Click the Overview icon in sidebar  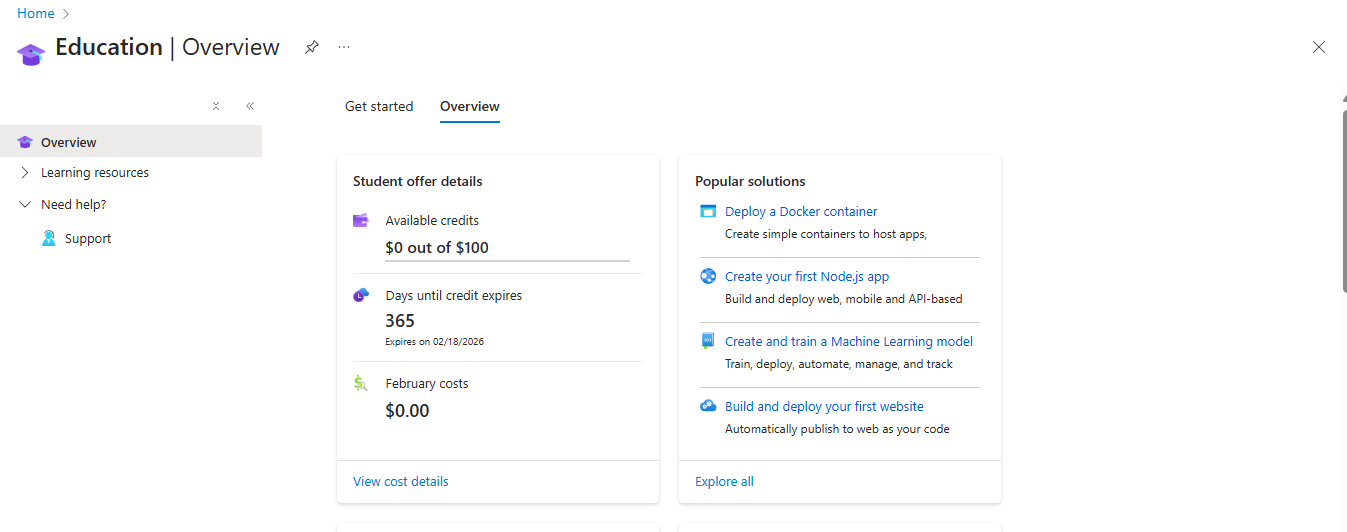tap(25, 142)
